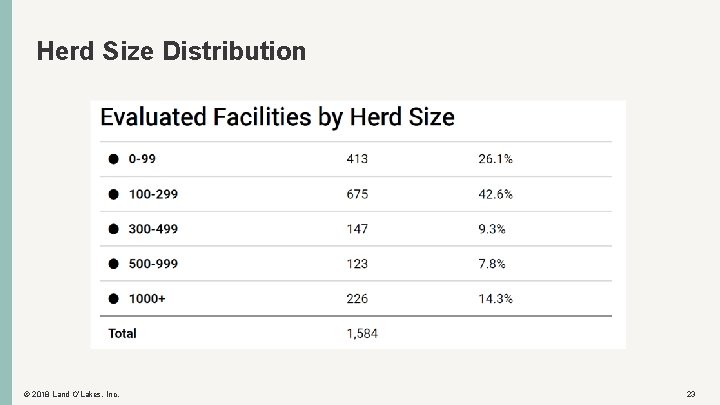720x405 pixels.
Task: Click the 147 count for 300-499
Action: point(357,229)
